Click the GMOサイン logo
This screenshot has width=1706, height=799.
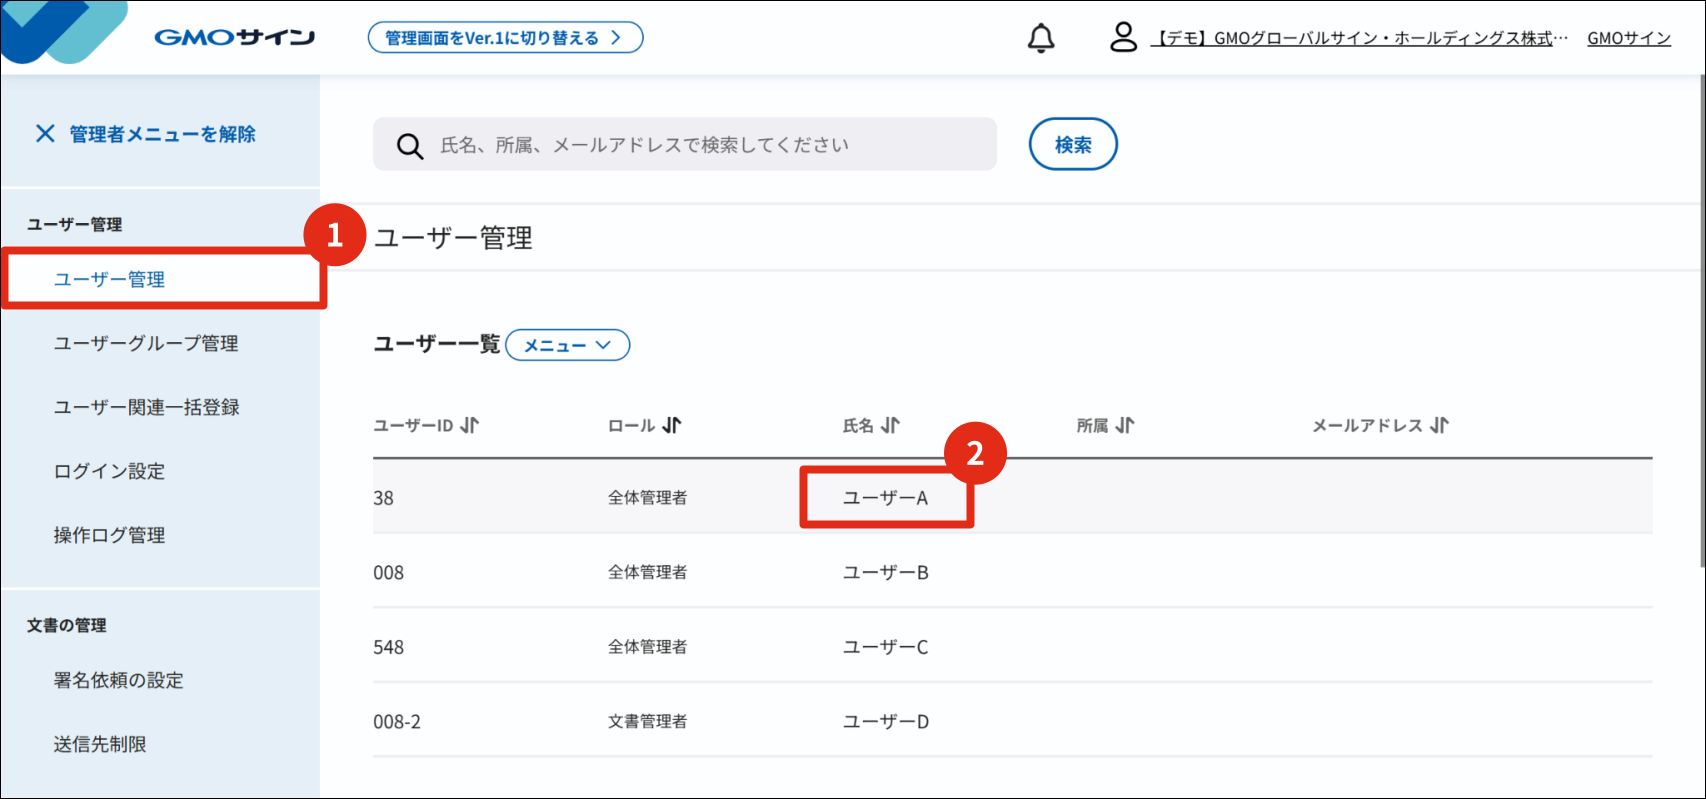(x=234, y=38)
